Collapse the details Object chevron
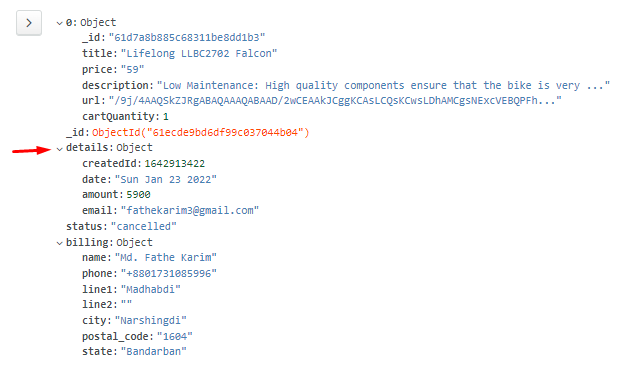The width and height of the screenshot is (631, 378). coord(60,149)
